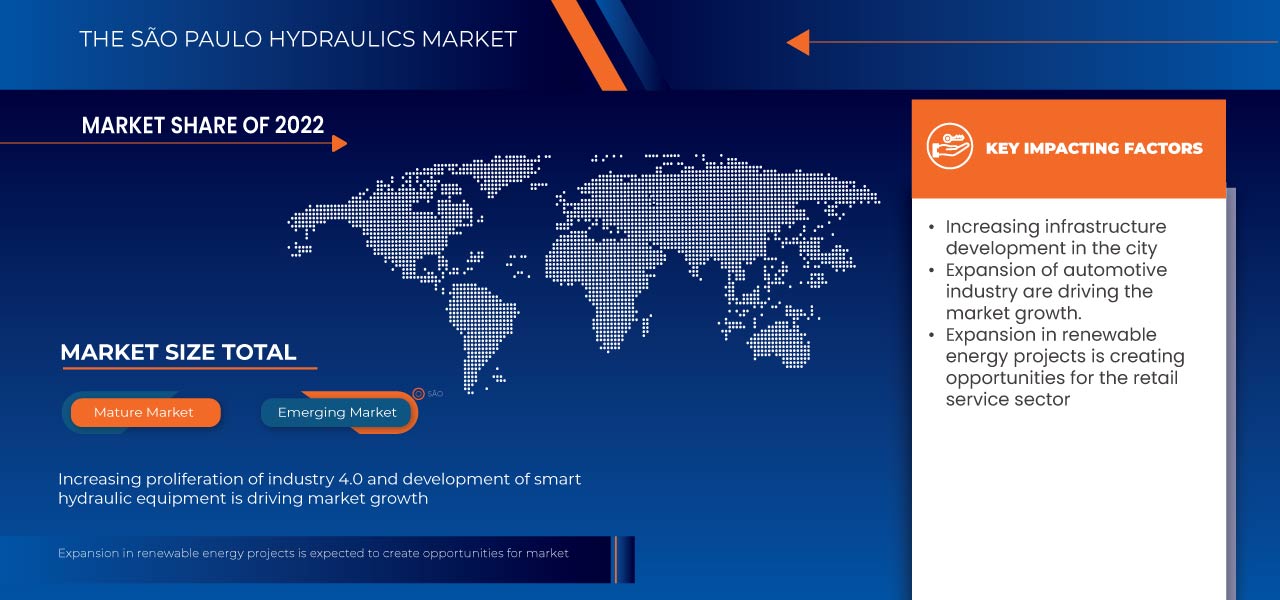The image size is (1280, 600).
Task: Select Australia on the dotted world map
Action: coord(778,340)
